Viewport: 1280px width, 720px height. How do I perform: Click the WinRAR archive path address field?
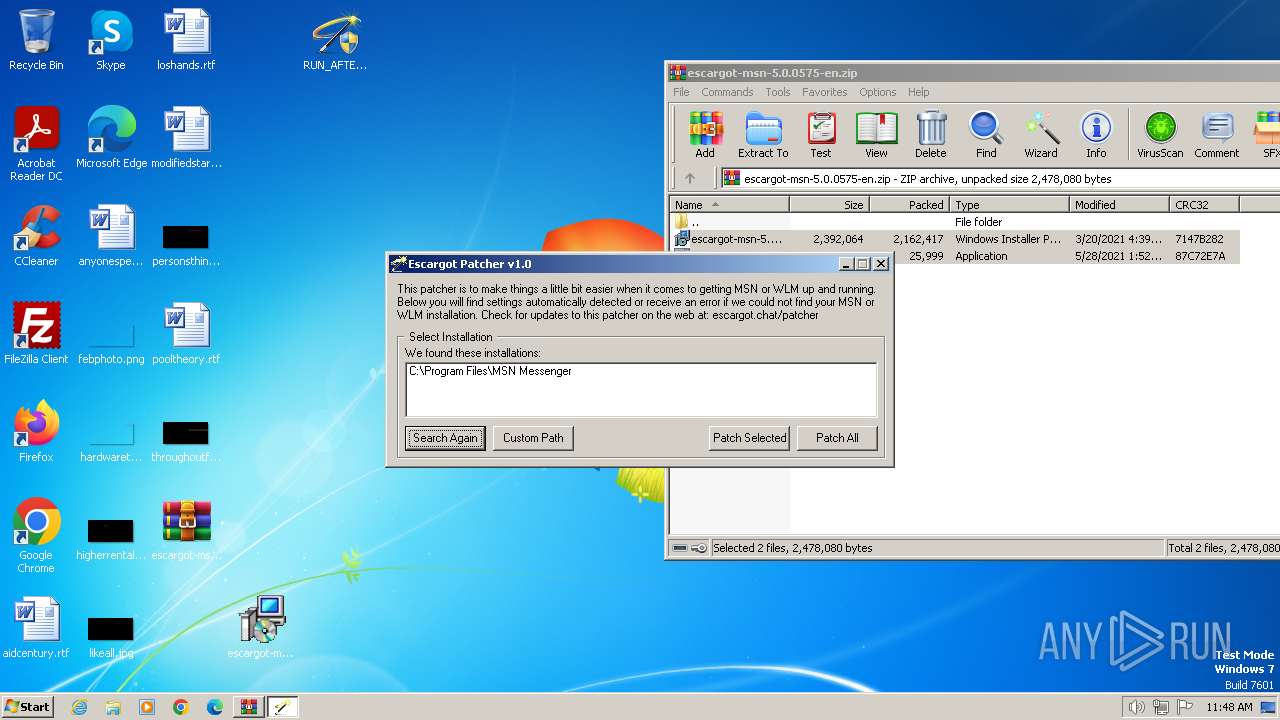point(1000,179)
